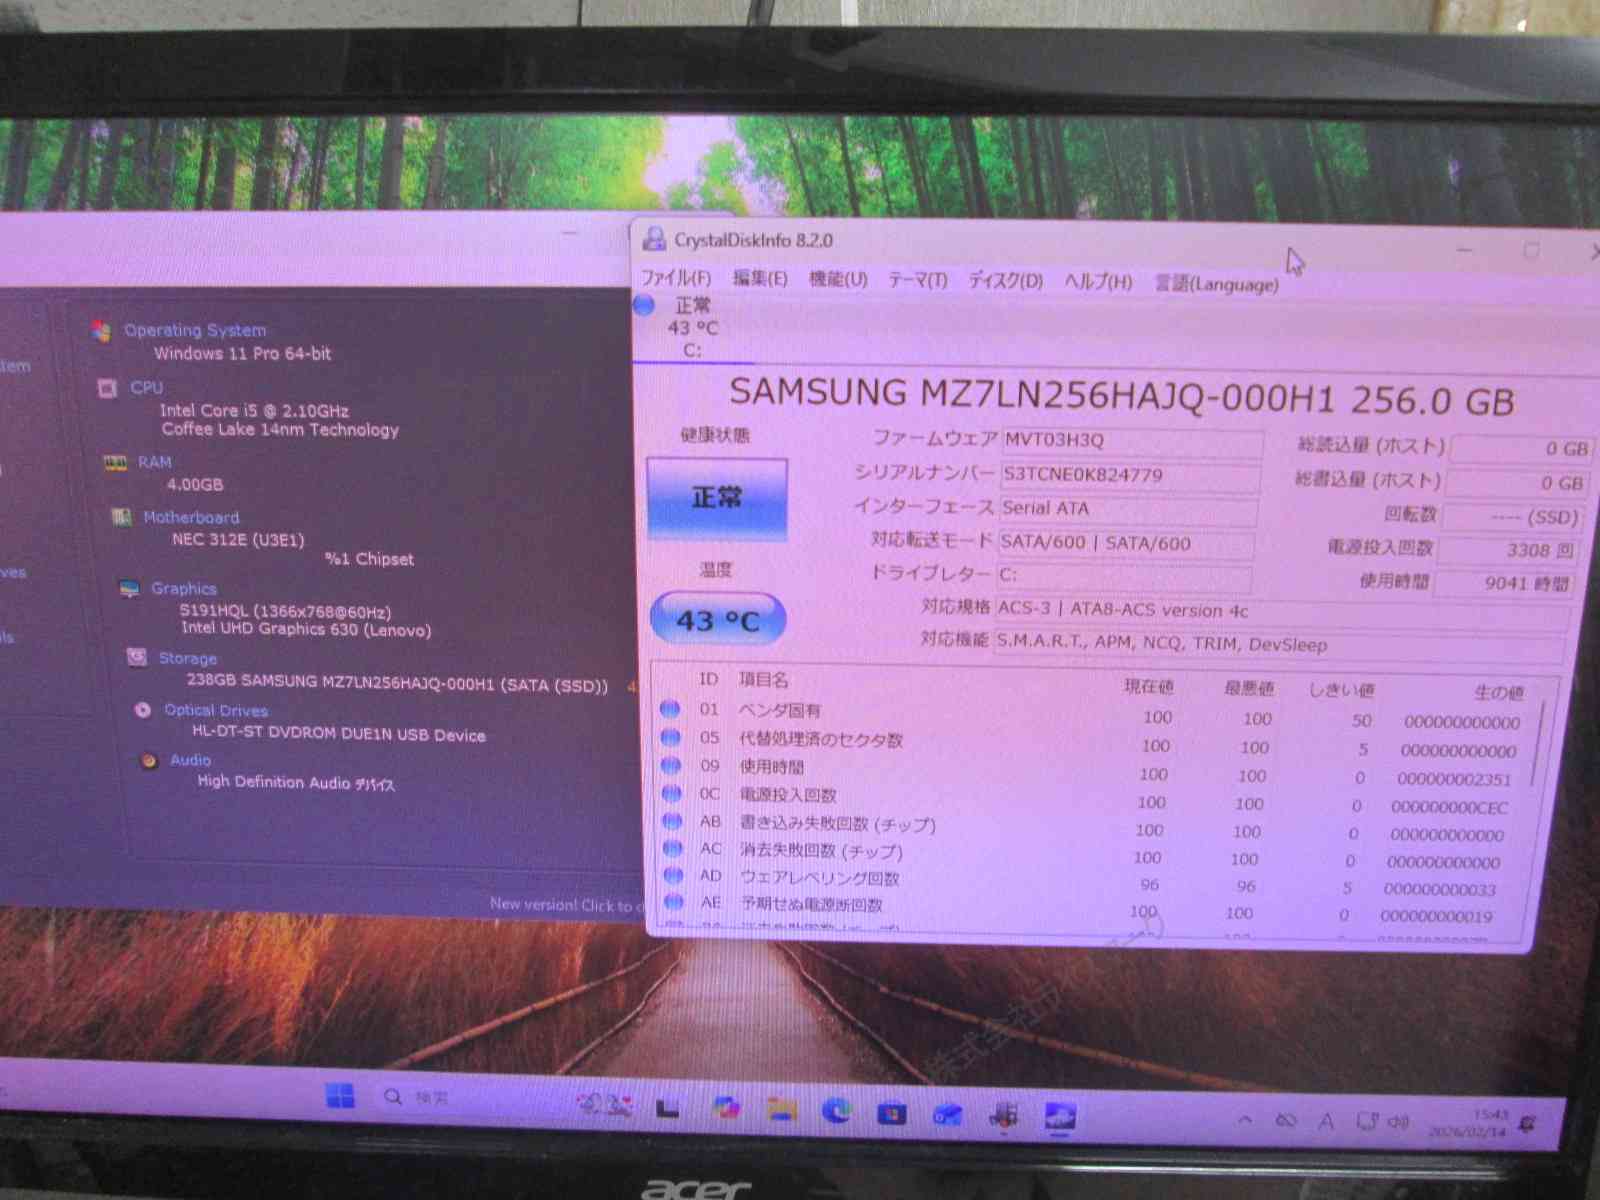Click the Operating System link in Speccy
The image size is (1600, 1200).
[195, 330]
